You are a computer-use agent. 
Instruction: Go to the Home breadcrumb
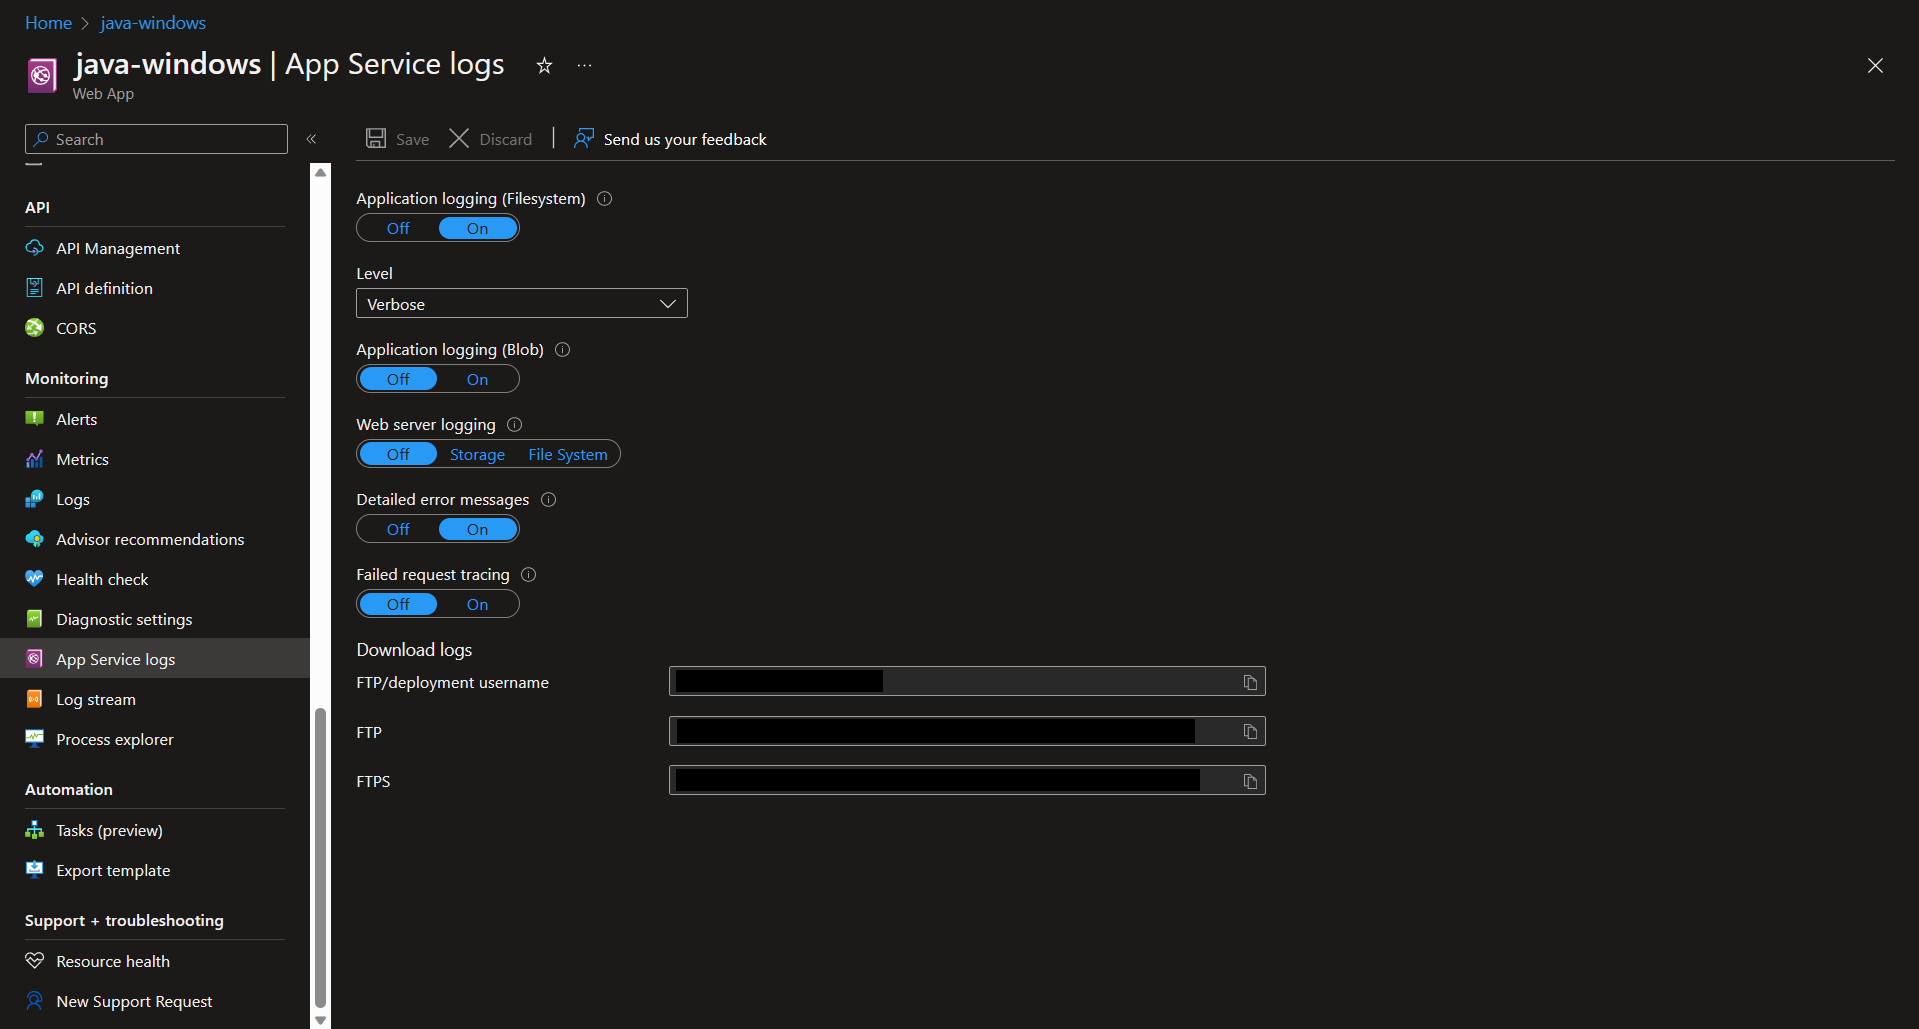(x=48, y=23)
